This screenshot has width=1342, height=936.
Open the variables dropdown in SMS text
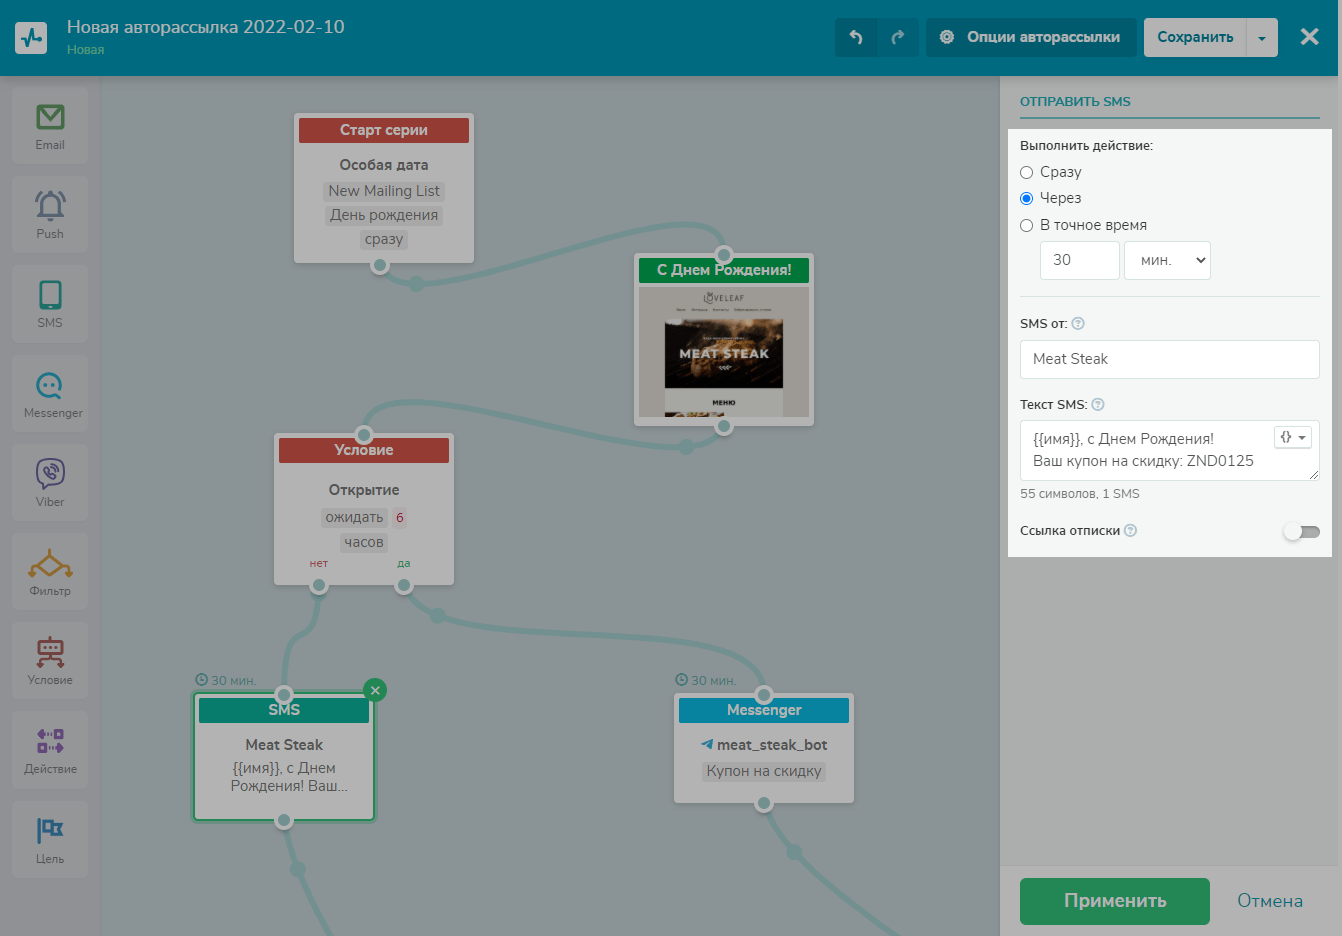1292,438
